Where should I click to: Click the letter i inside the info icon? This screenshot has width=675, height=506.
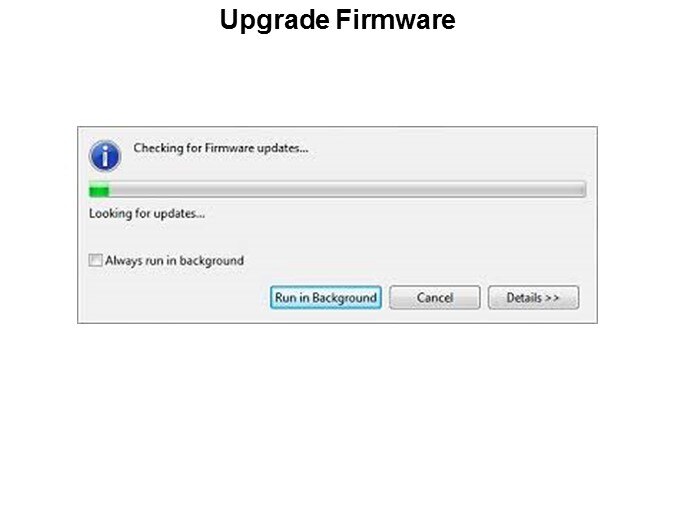coord(105,156)
